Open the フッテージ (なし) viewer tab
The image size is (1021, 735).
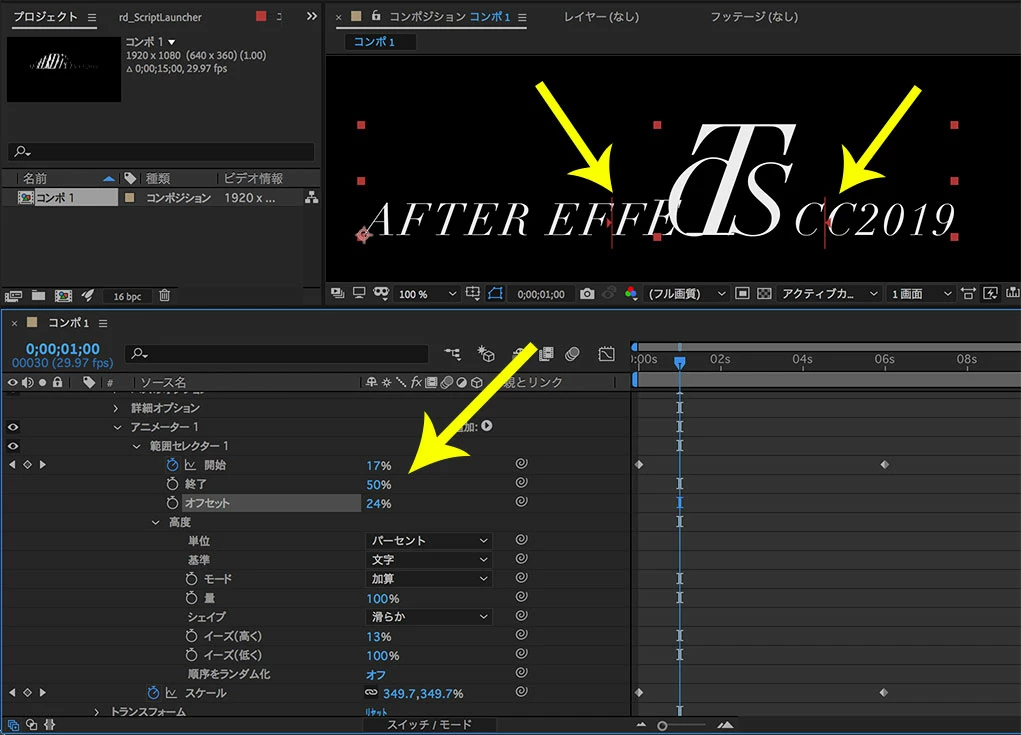point(754,16)
